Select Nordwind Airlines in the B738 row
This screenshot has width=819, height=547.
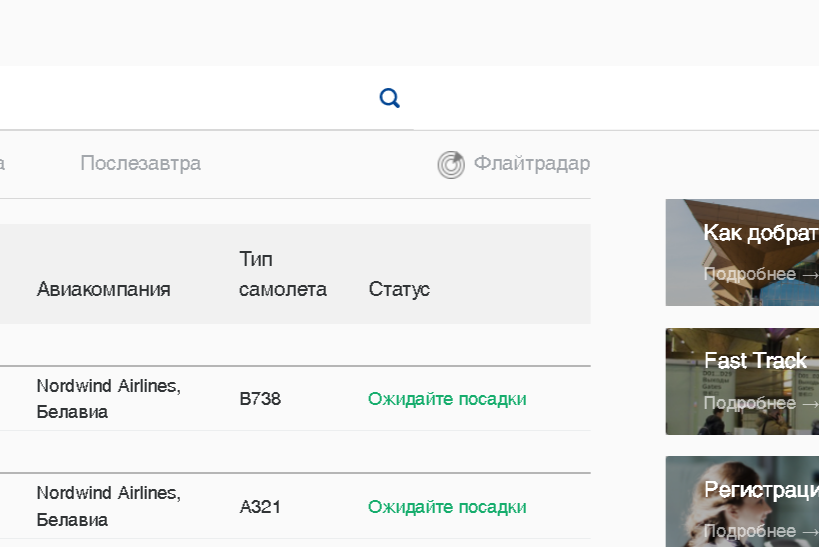pos(108,386)
